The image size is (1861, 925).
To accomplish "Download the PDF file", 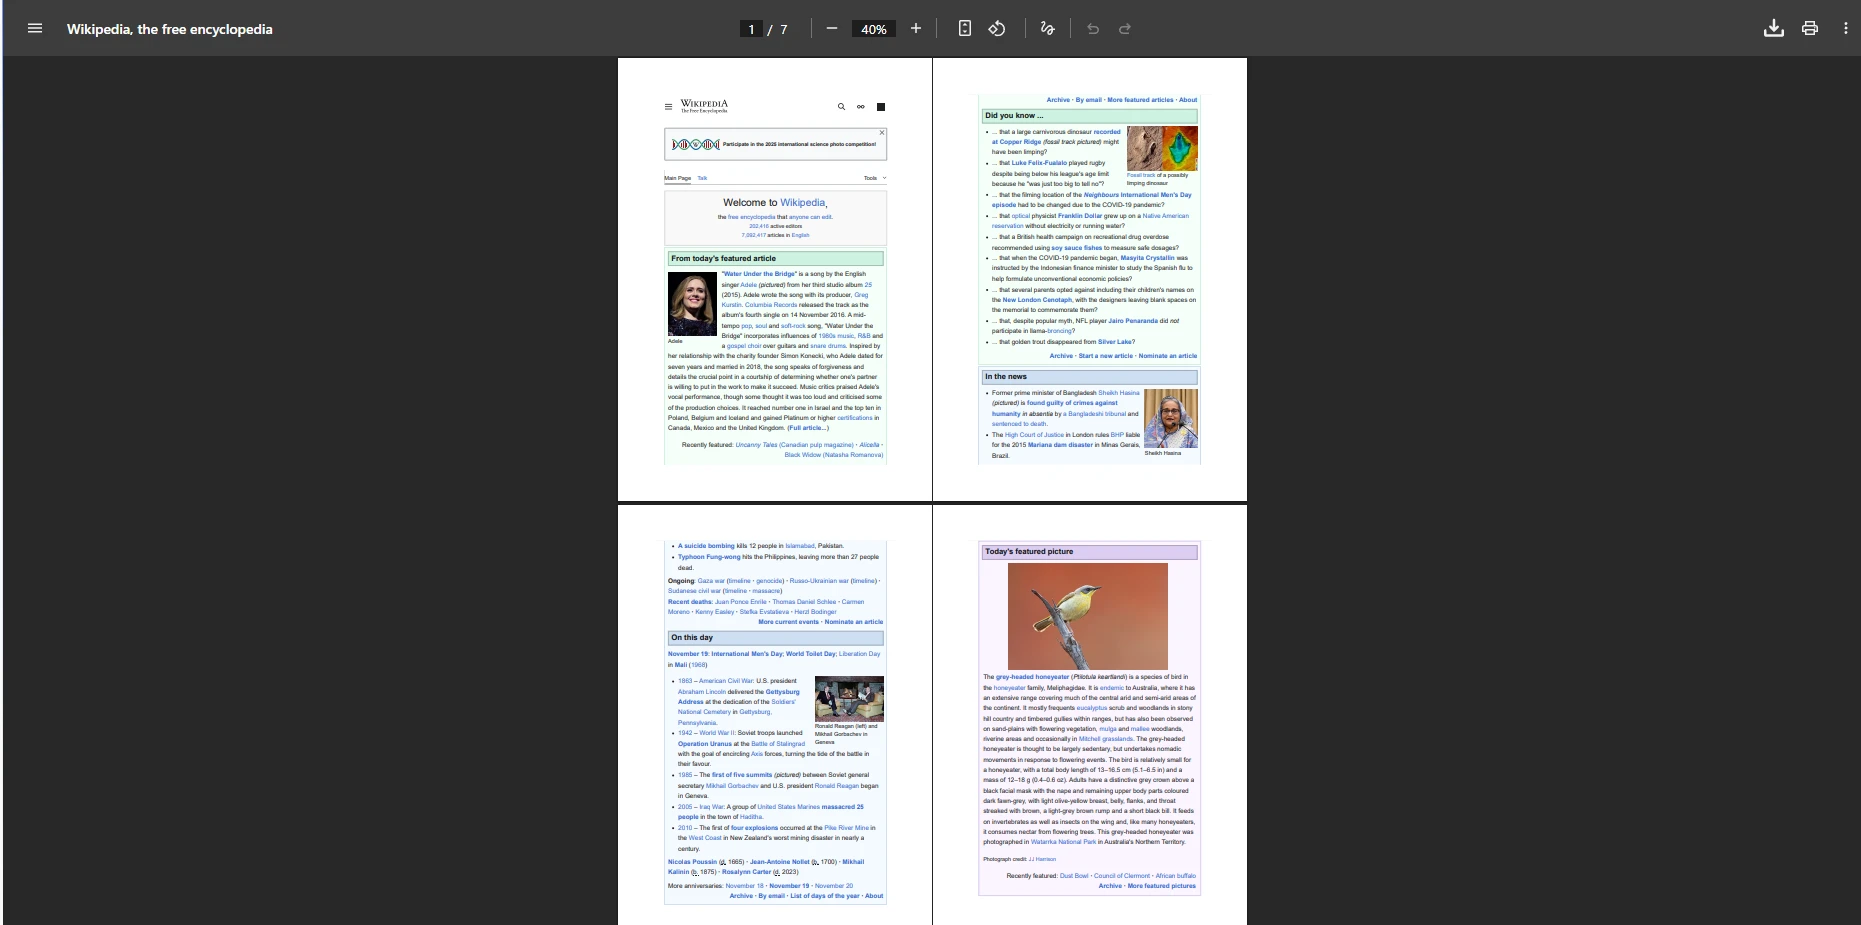I will click(x=1773, y=28).
